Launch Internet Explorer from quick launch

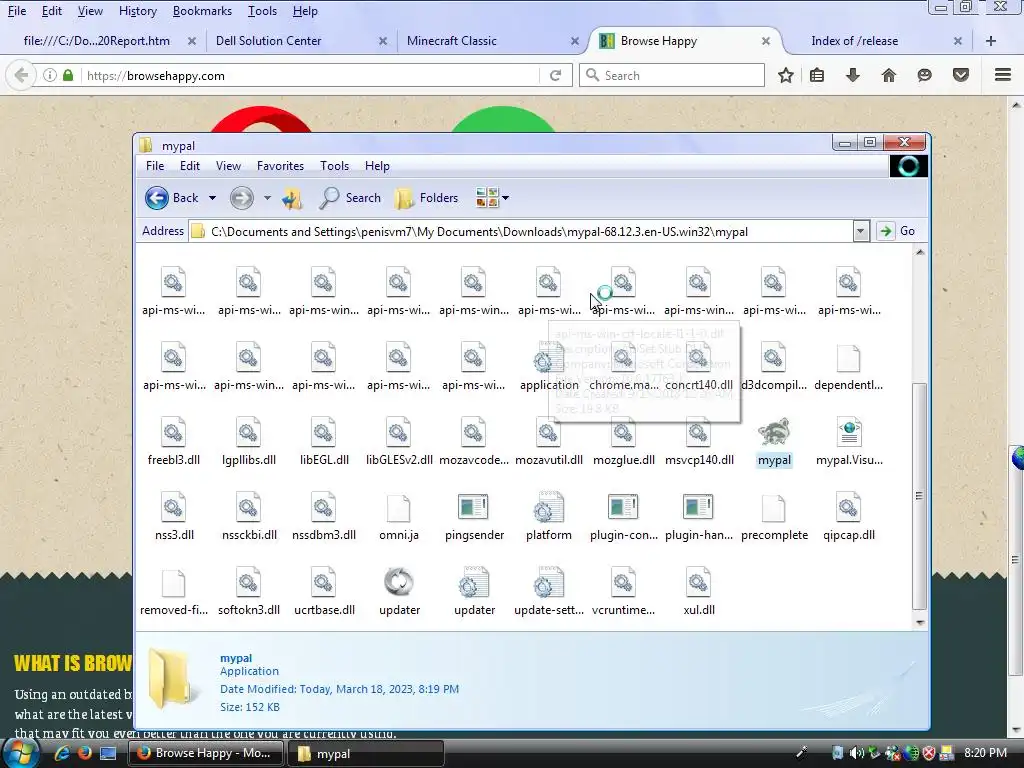pos(62,753)
